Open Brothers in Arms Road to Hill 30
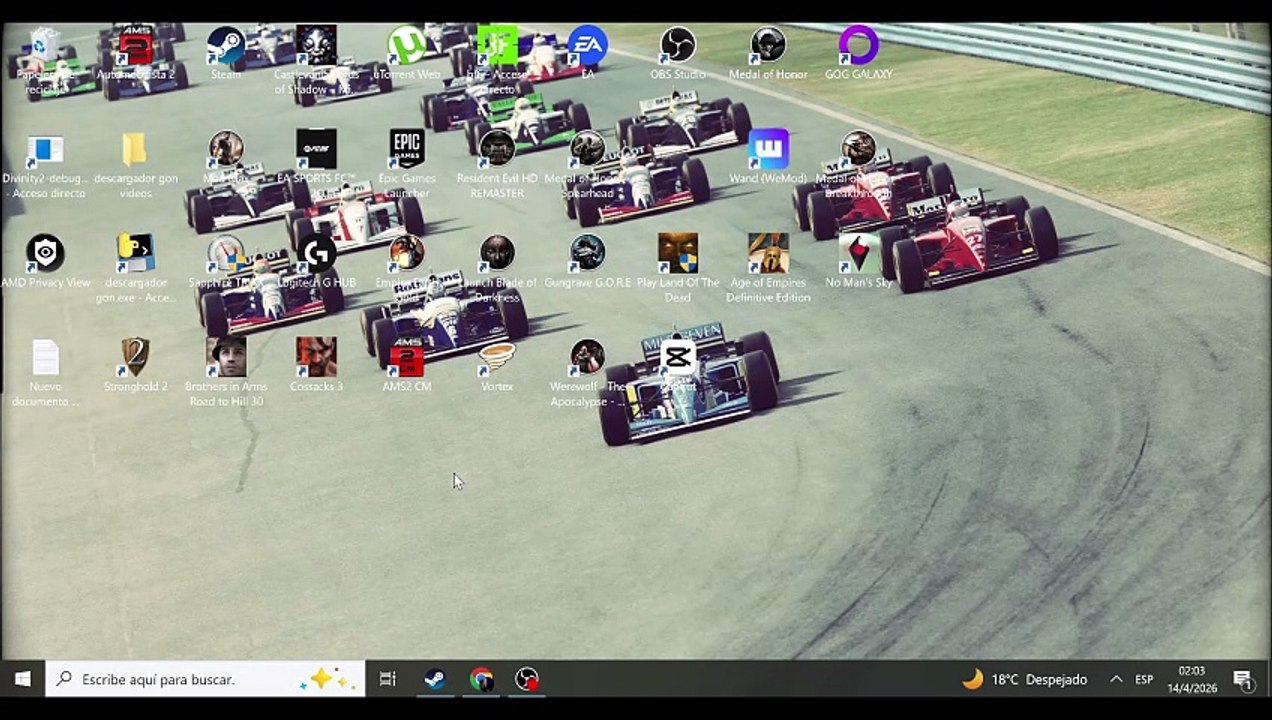Screen dimensions: 1272x720 pyautogui.click(x=226, y=373)
